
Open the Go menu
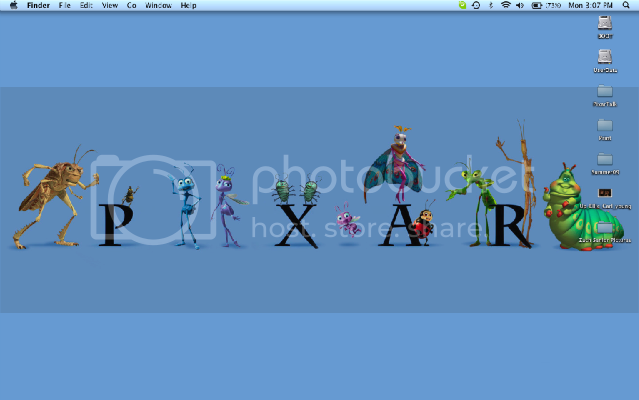point(131,6)
